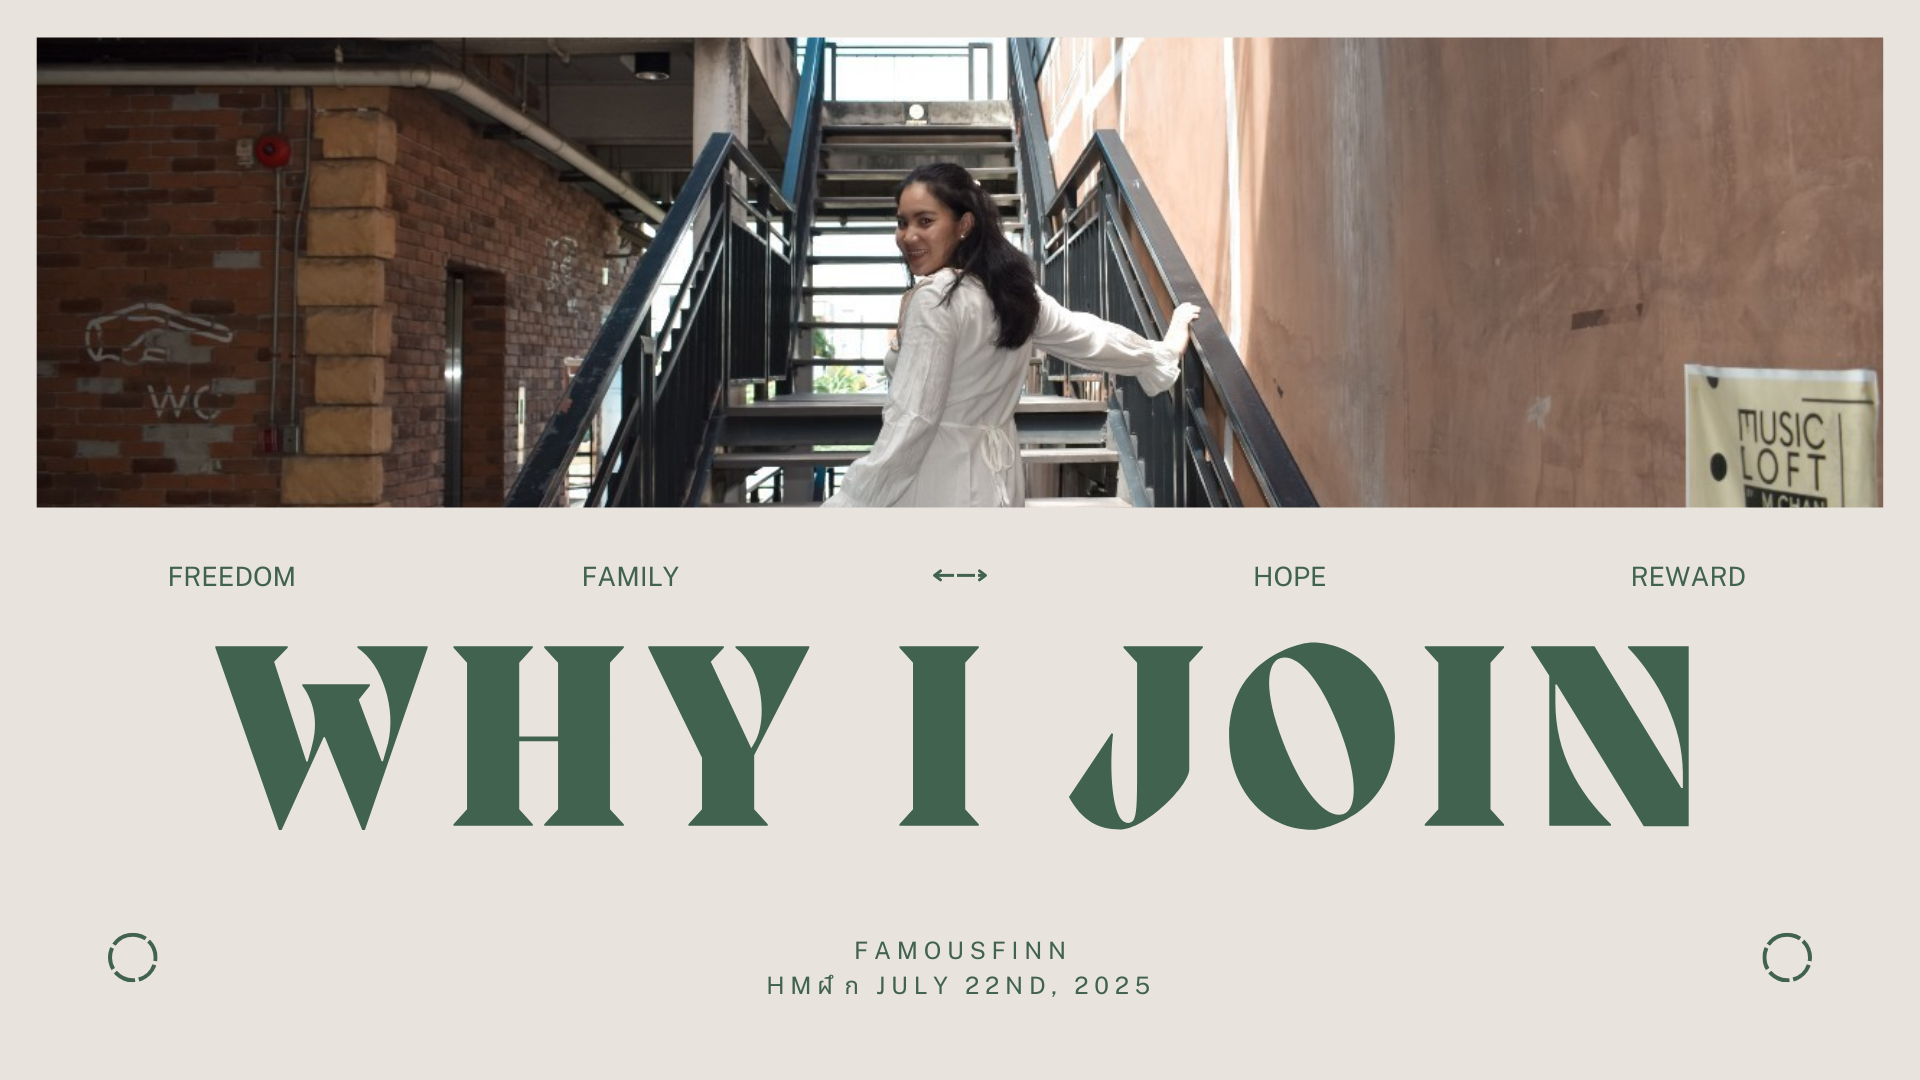
Task: Select the HOPE label
Action: (x=1289, y=577)
